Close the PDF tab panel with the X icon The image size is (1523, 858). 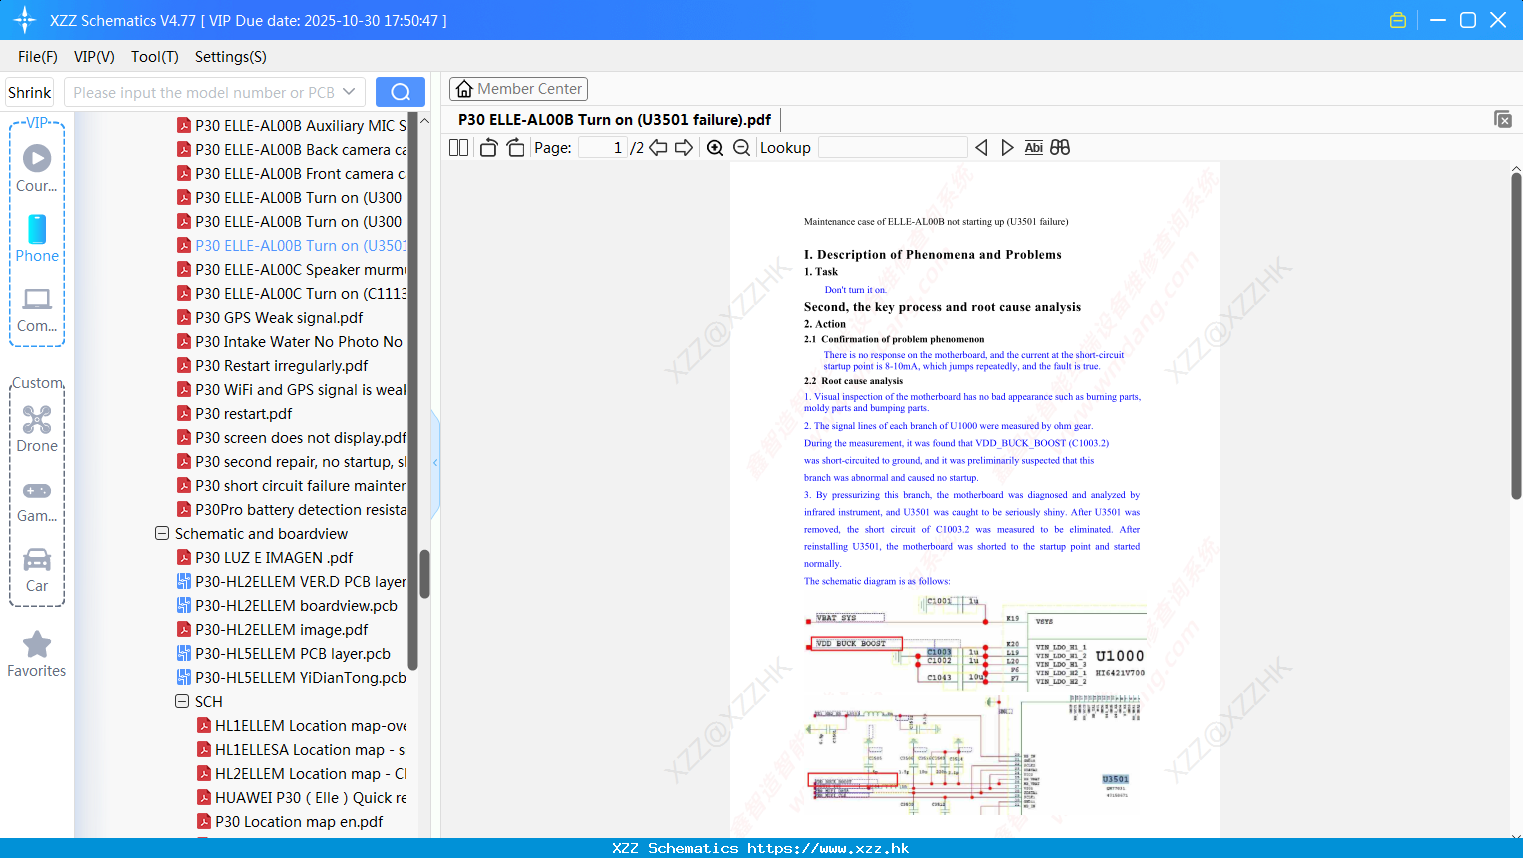pos(1502,119)
